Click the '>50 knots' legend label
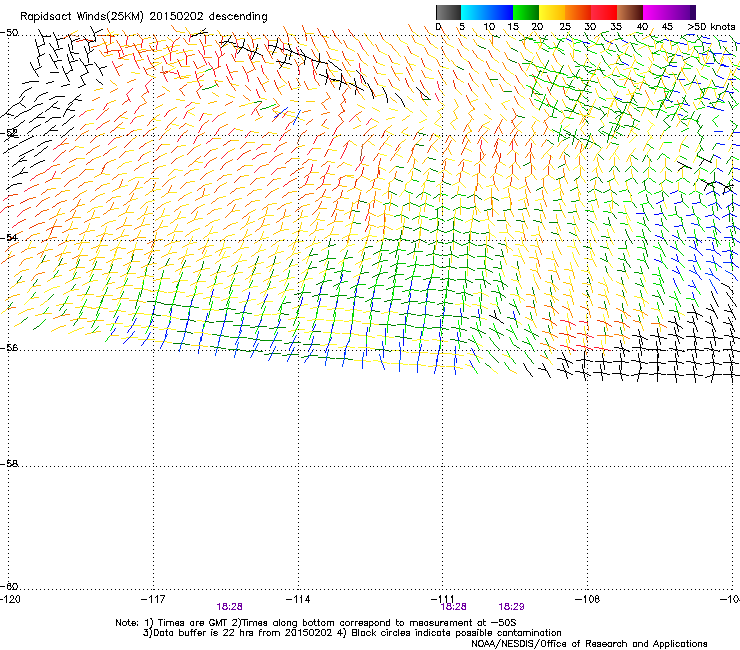Screen dimensions: 740x650 711,27
